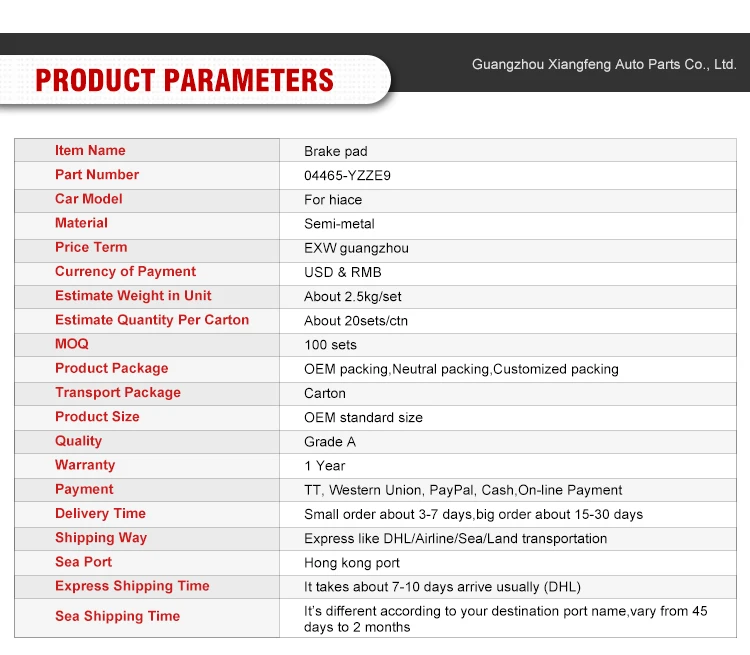The height and width of the screenshot is (655, 750).
Task: Click the OEM standard size value
Action: (x=363, y=418)
